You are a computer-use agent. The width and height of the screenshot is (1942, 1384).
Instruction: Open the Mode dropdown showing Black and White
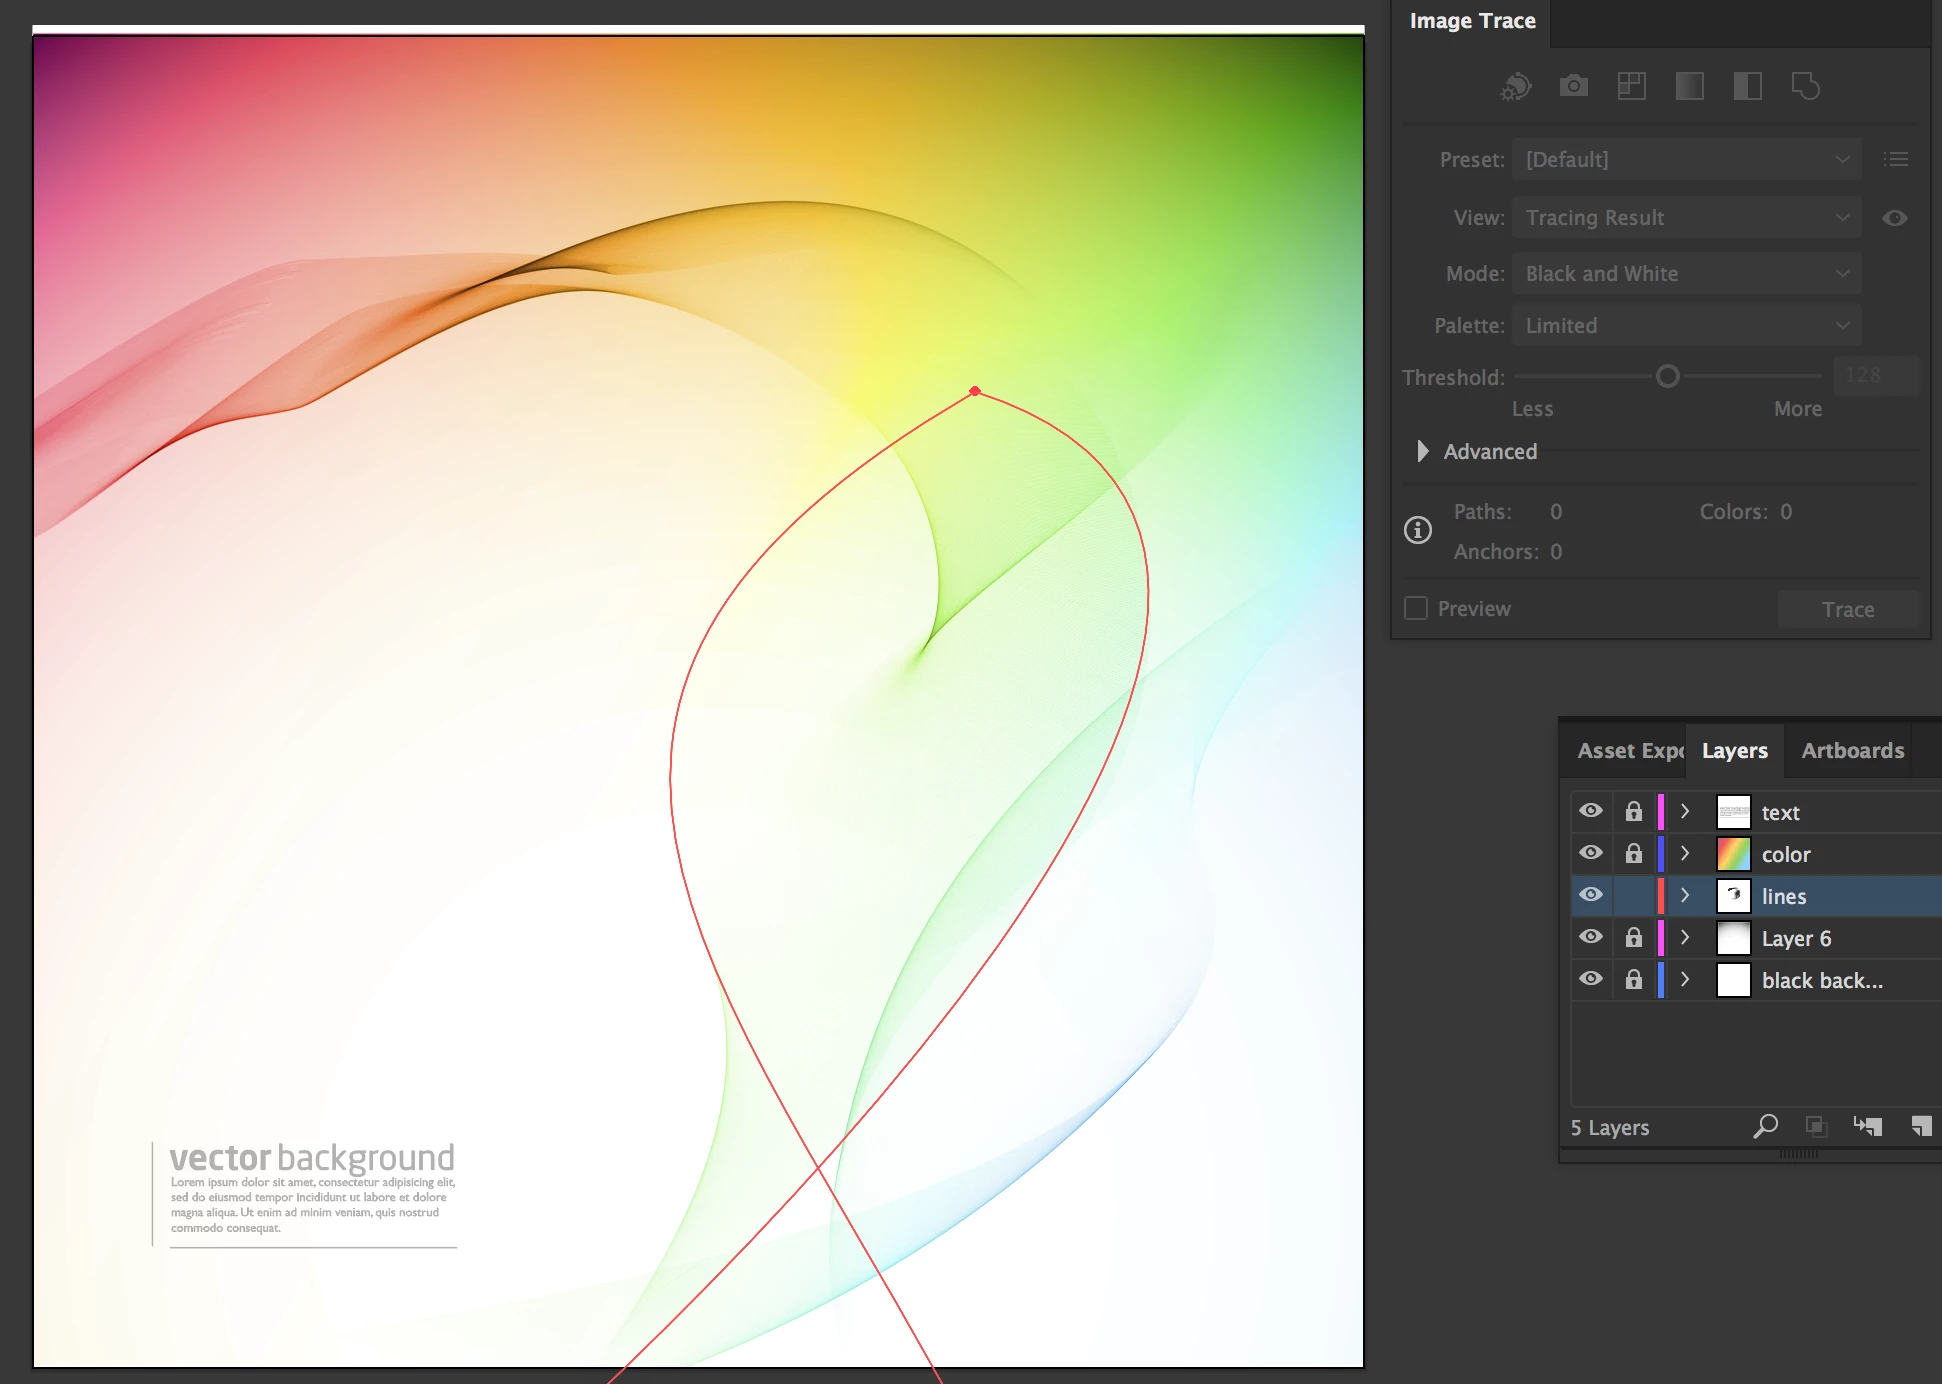(1686, 274)
